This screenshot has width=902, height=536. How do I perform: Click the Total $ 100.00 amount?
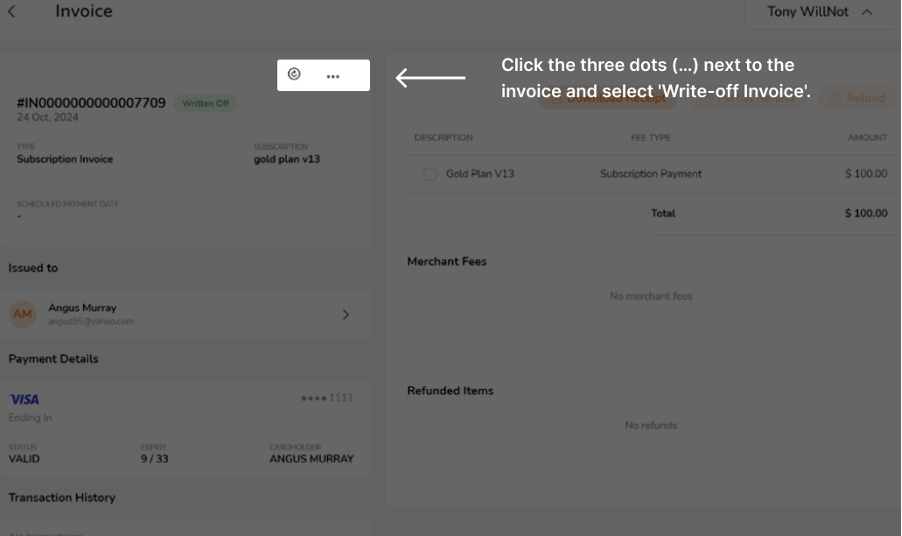coord(866,213)
